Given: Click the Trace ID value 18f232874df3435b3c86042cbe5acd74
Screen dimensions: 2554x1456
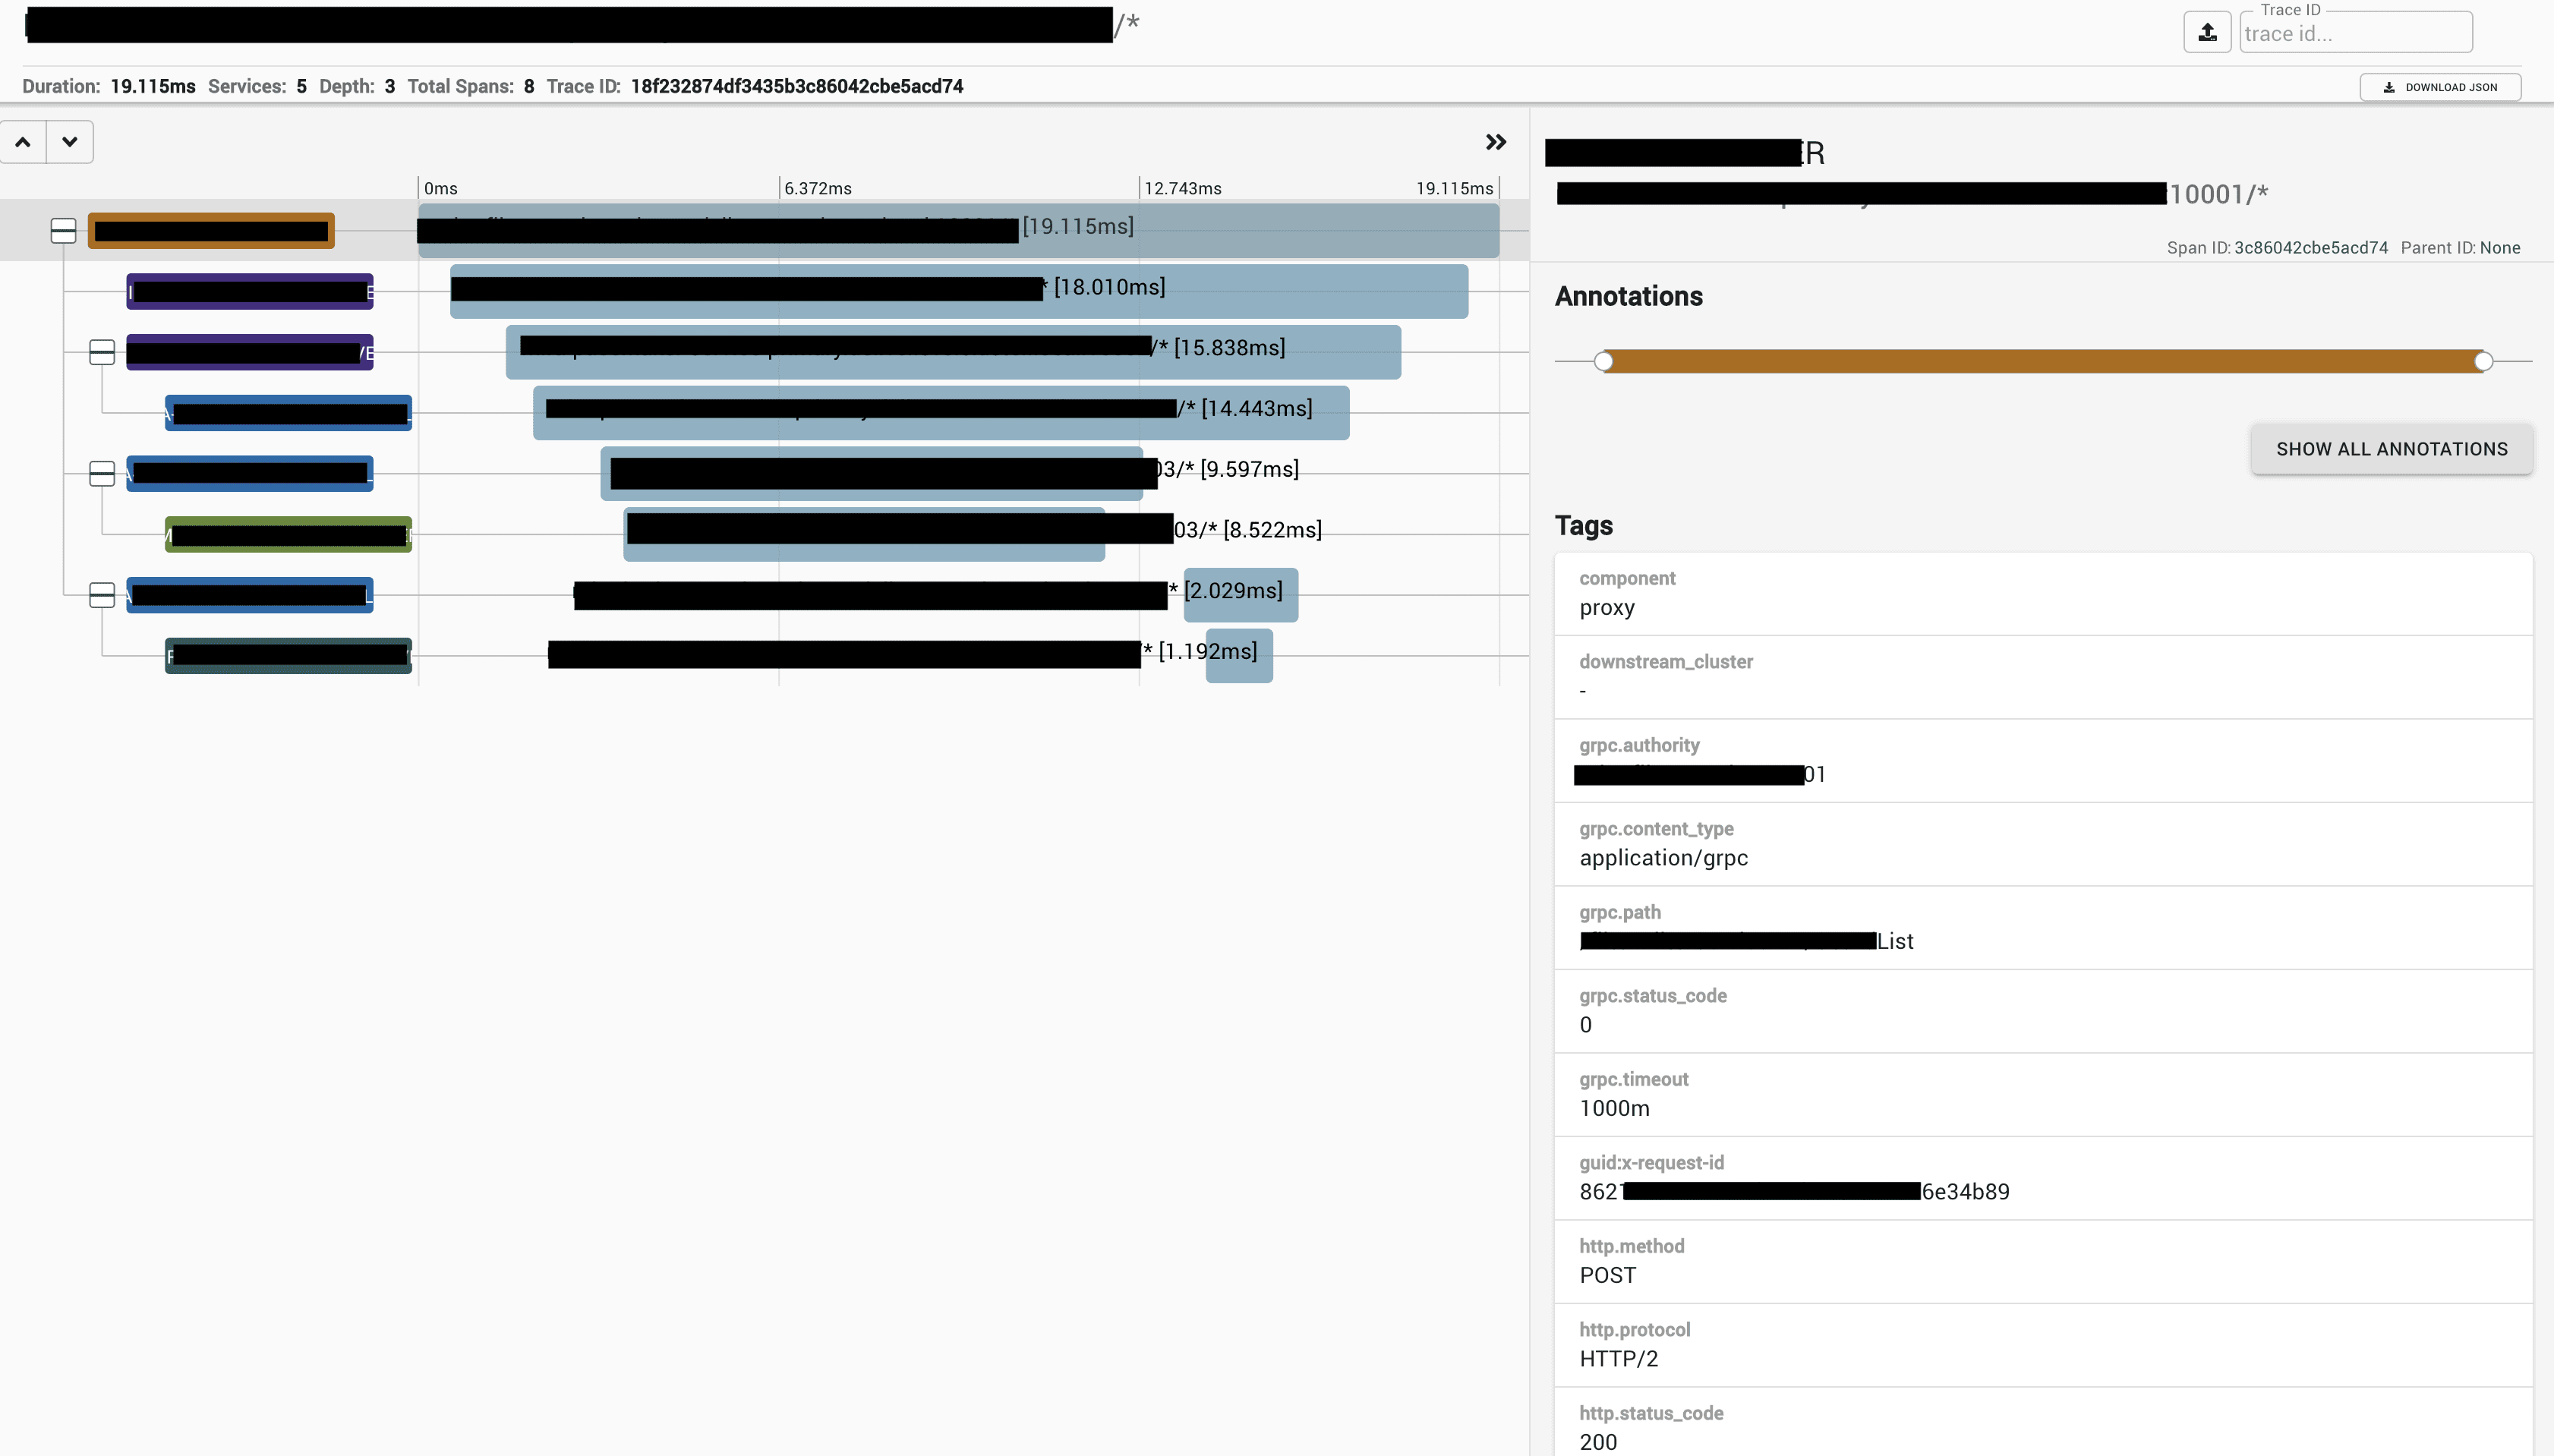Looking at the screenshot, I should coord(797,87).
